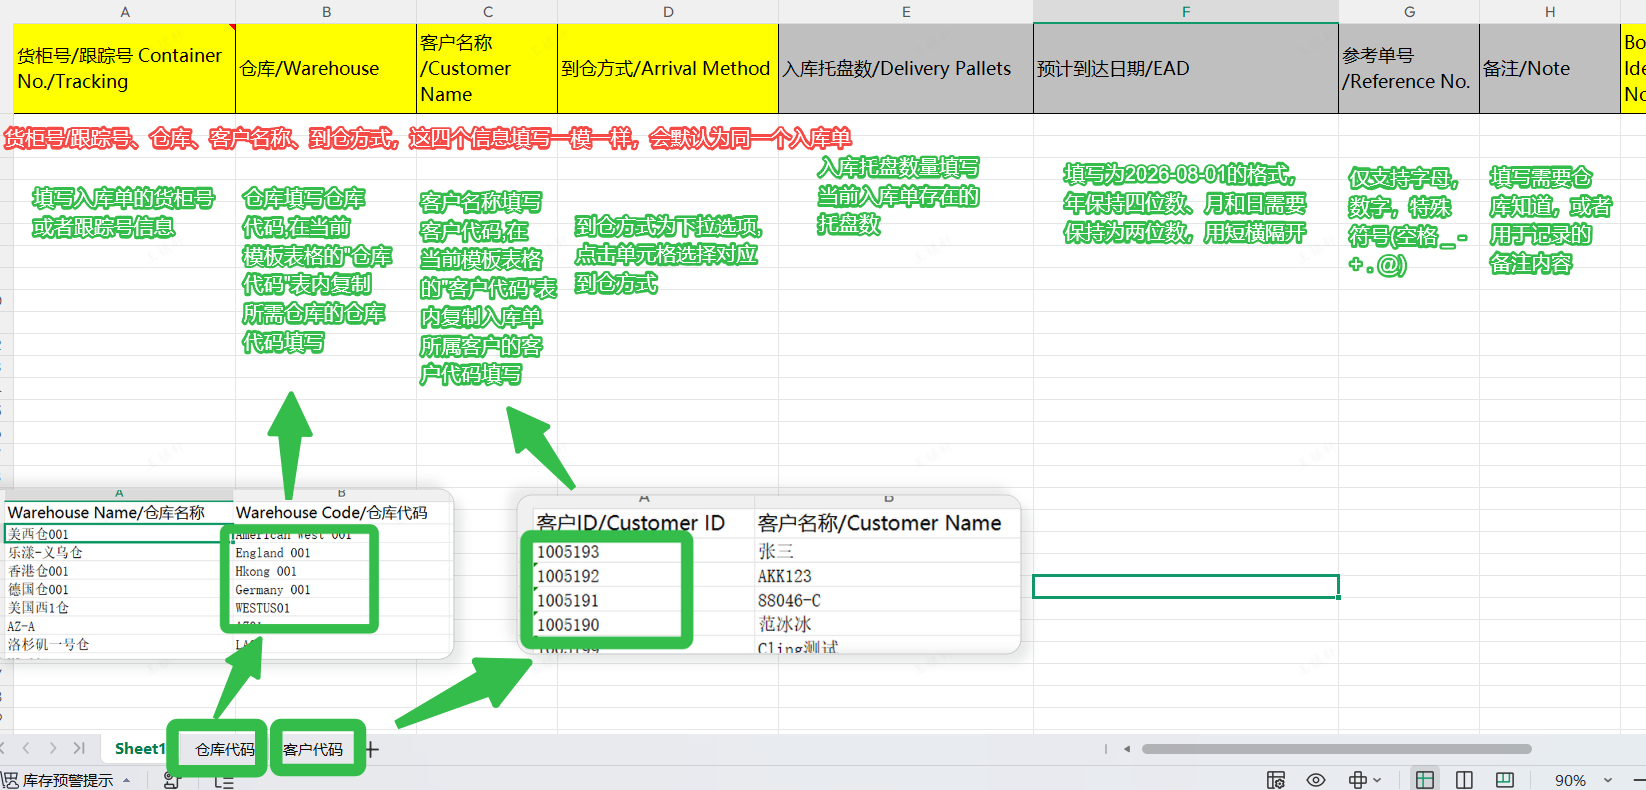Image resolution: width=1646 pixels, height=790 pixels.
Task: Switch to page layout view
Action: [x=1504, y=780]
